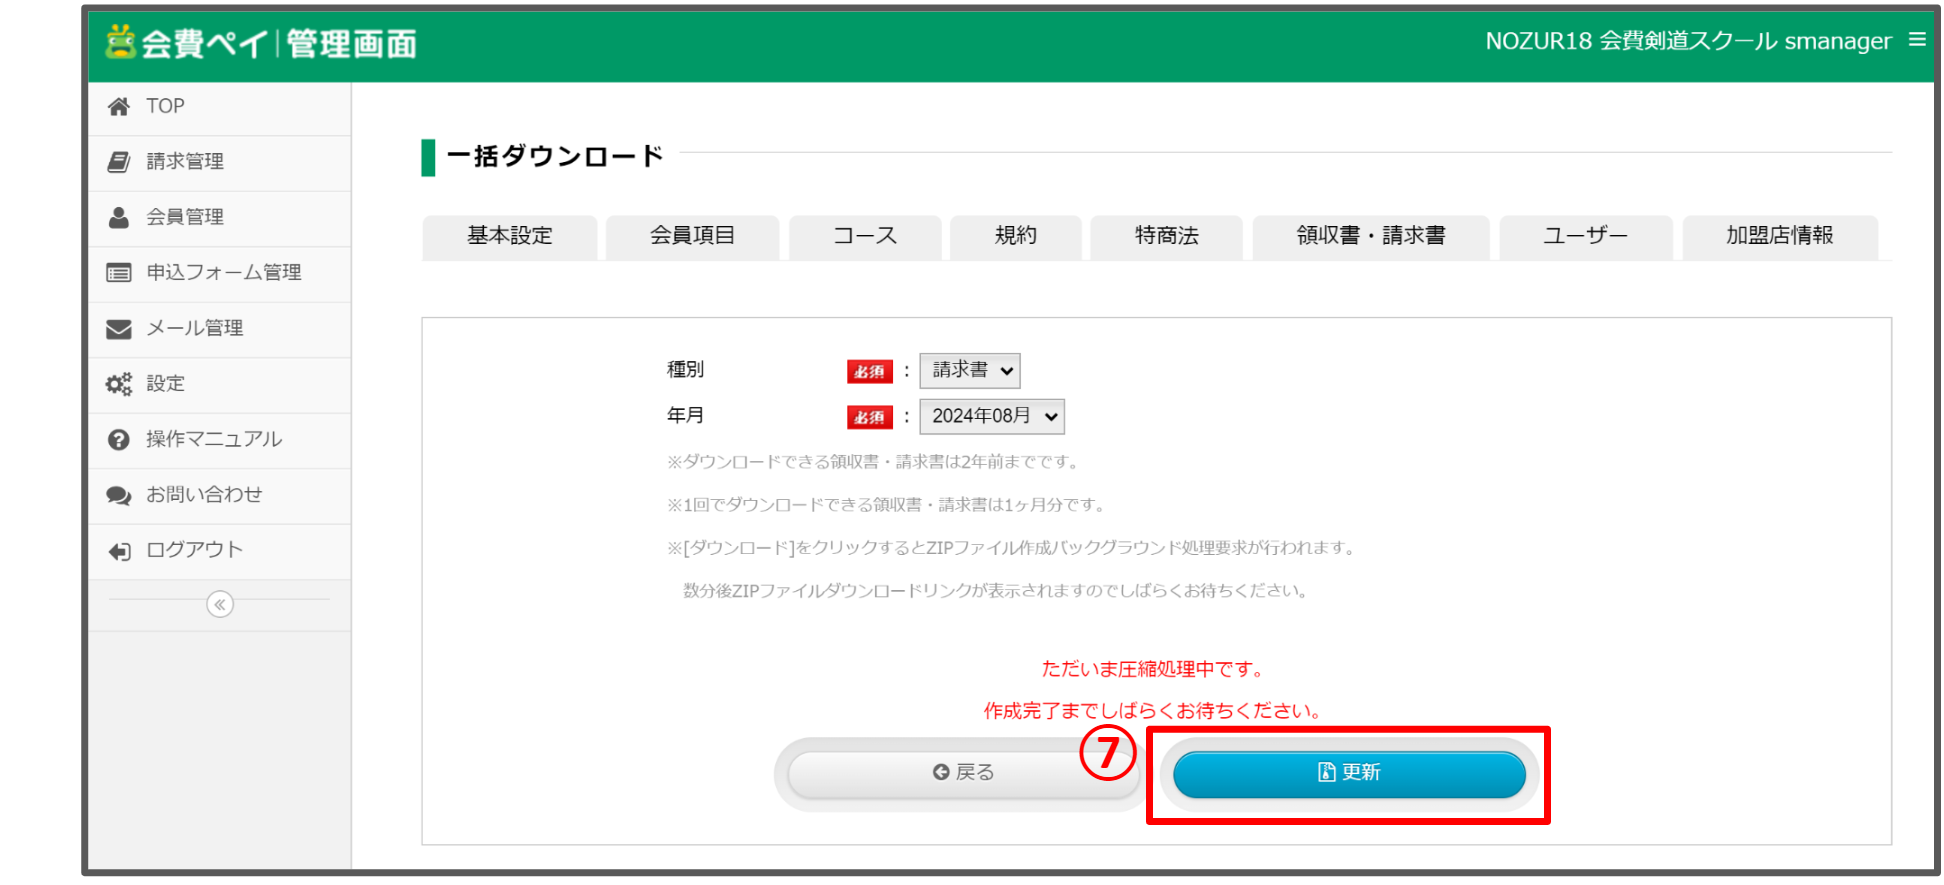
Task: Click the envelope icon for メール管理
Action: pos(119,329)
